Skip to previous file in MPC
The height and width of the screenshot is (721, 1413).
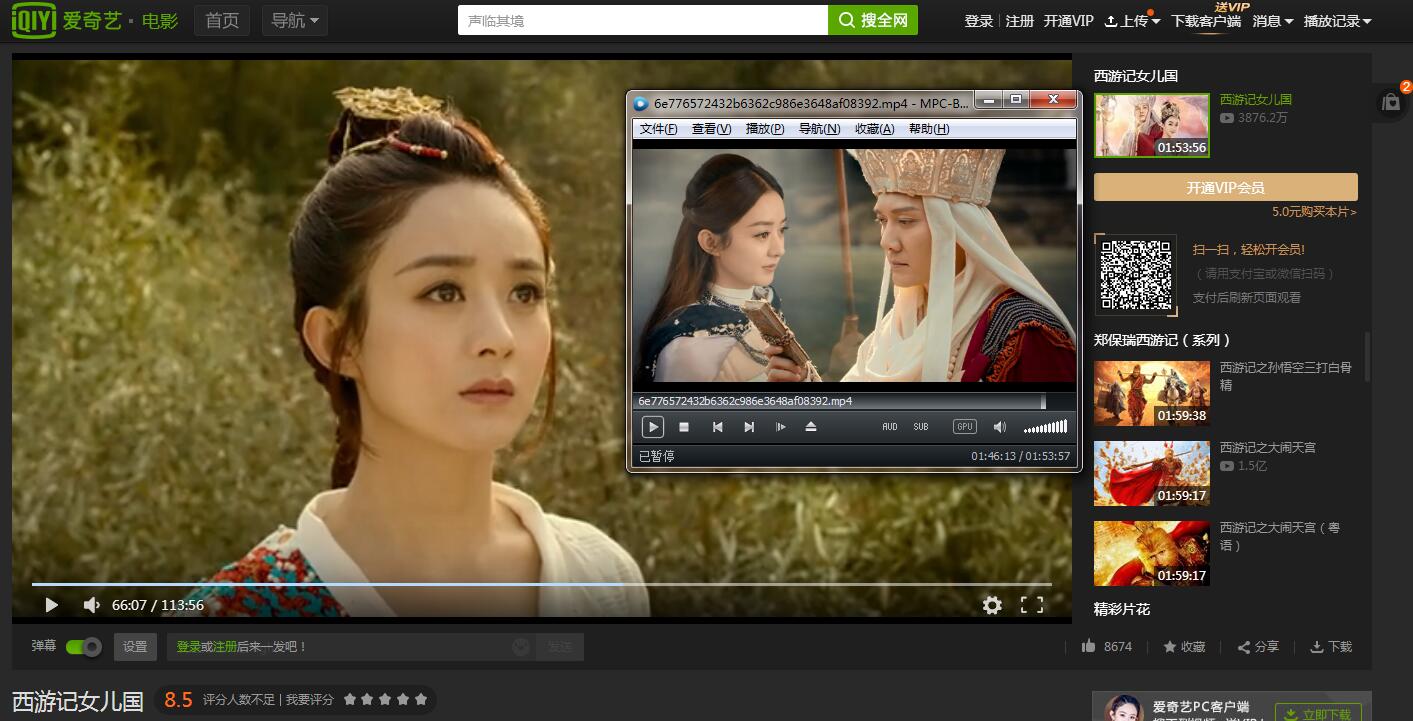tap(717, 427)
